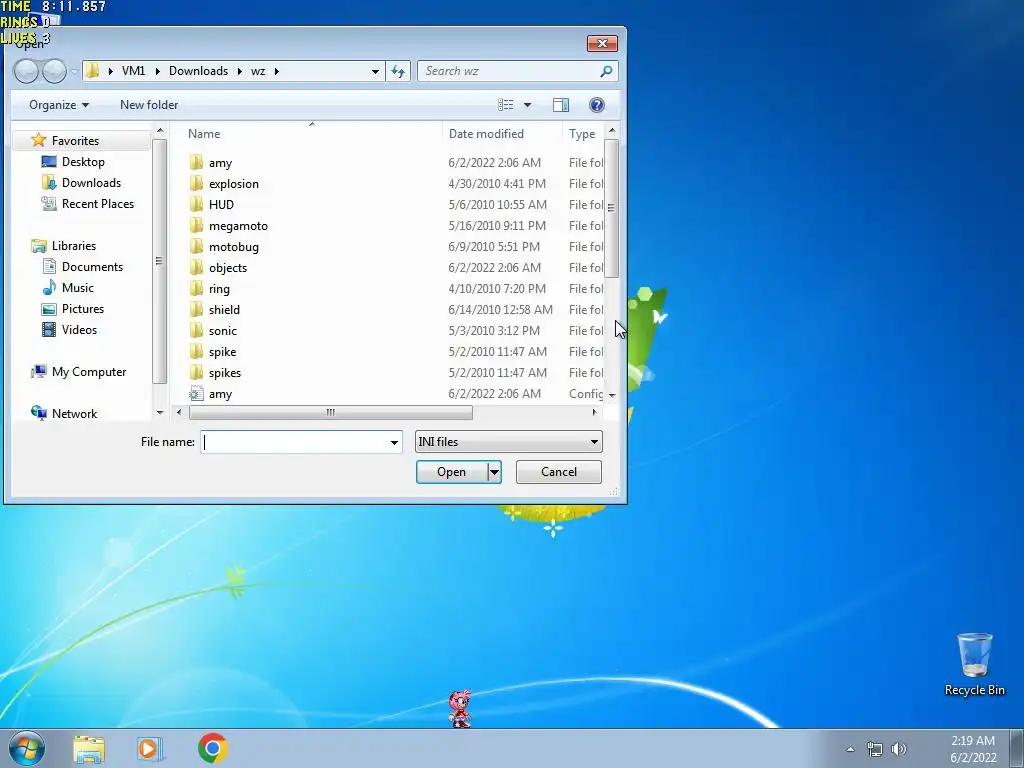Open the volume control in tray

(899, 749)
